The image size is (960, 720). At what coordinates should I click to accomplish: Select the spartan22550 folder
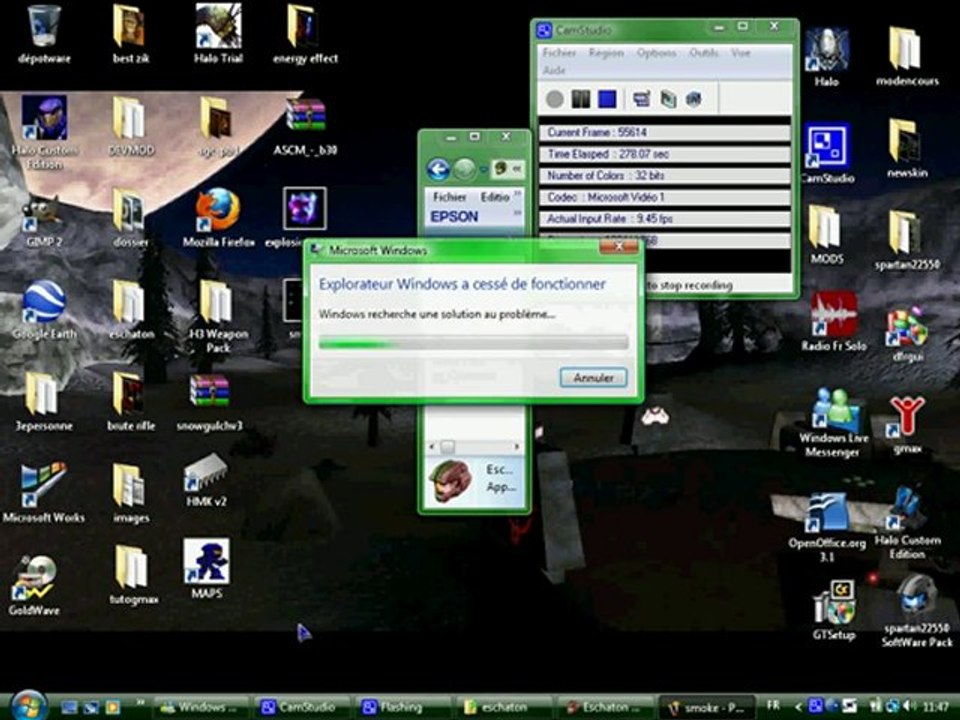[x=907, y=241]
